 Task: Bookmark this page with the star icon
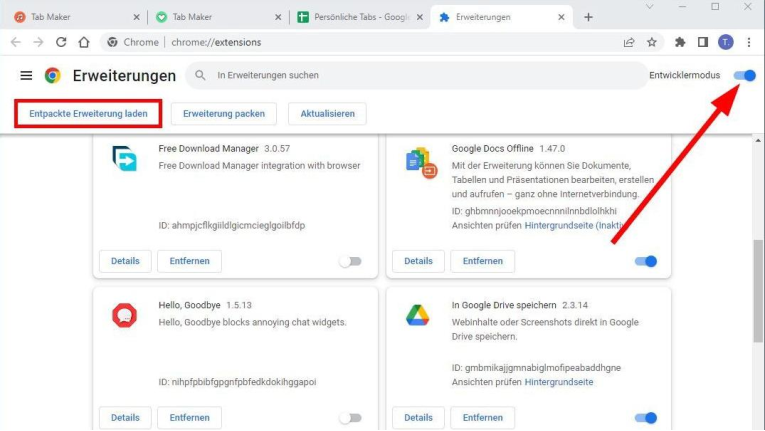click(652, 42)
